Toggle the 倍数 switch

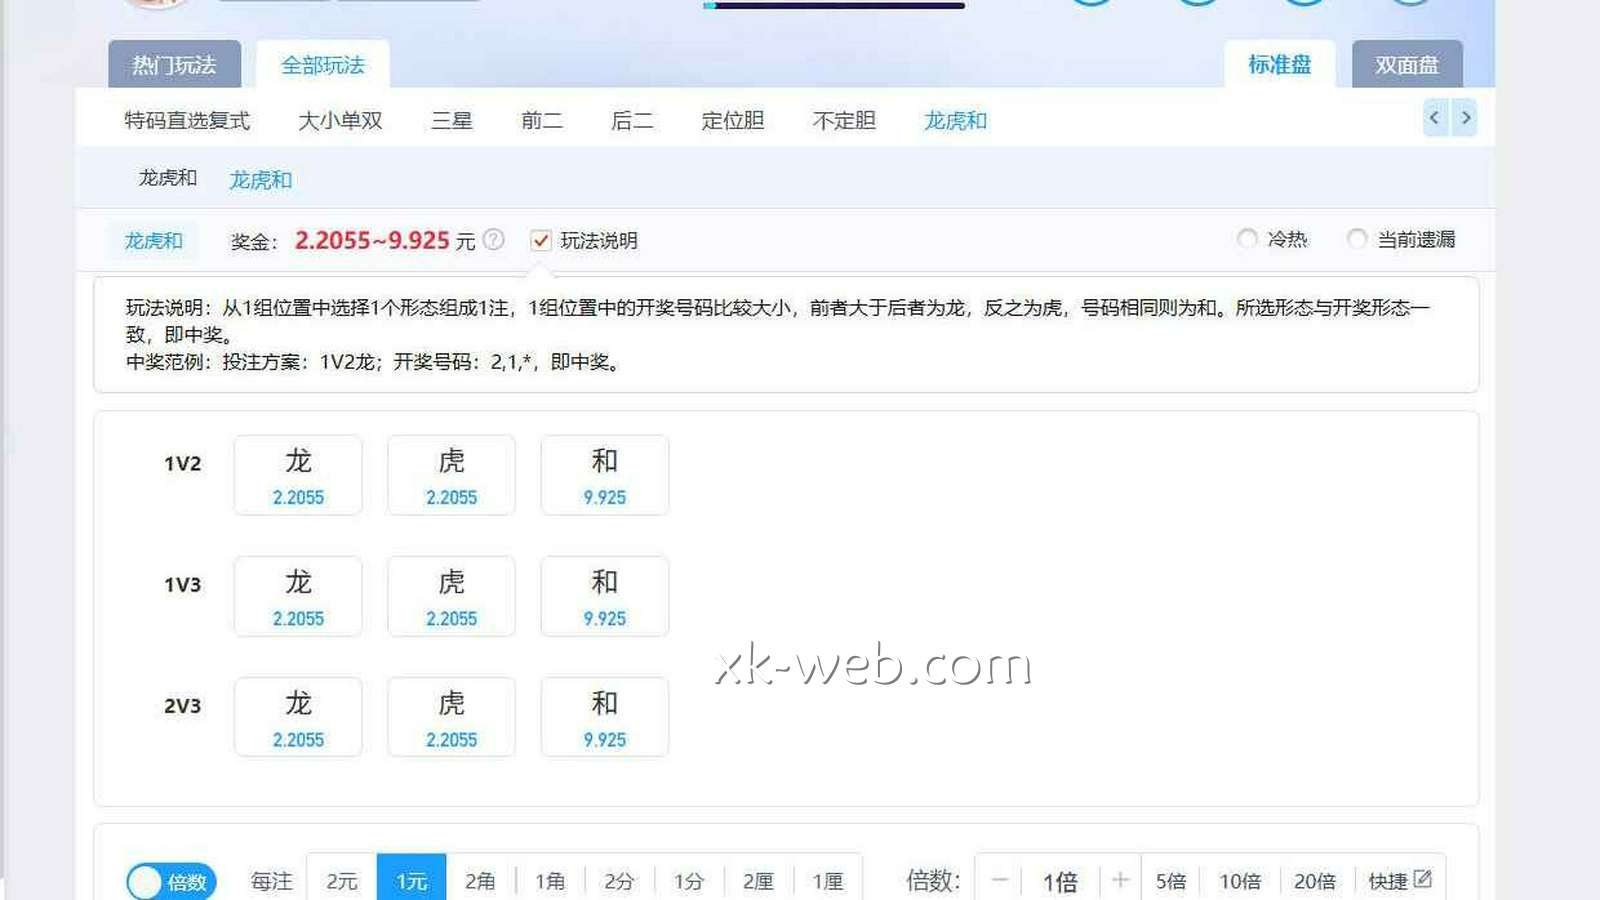coord(171,881)
